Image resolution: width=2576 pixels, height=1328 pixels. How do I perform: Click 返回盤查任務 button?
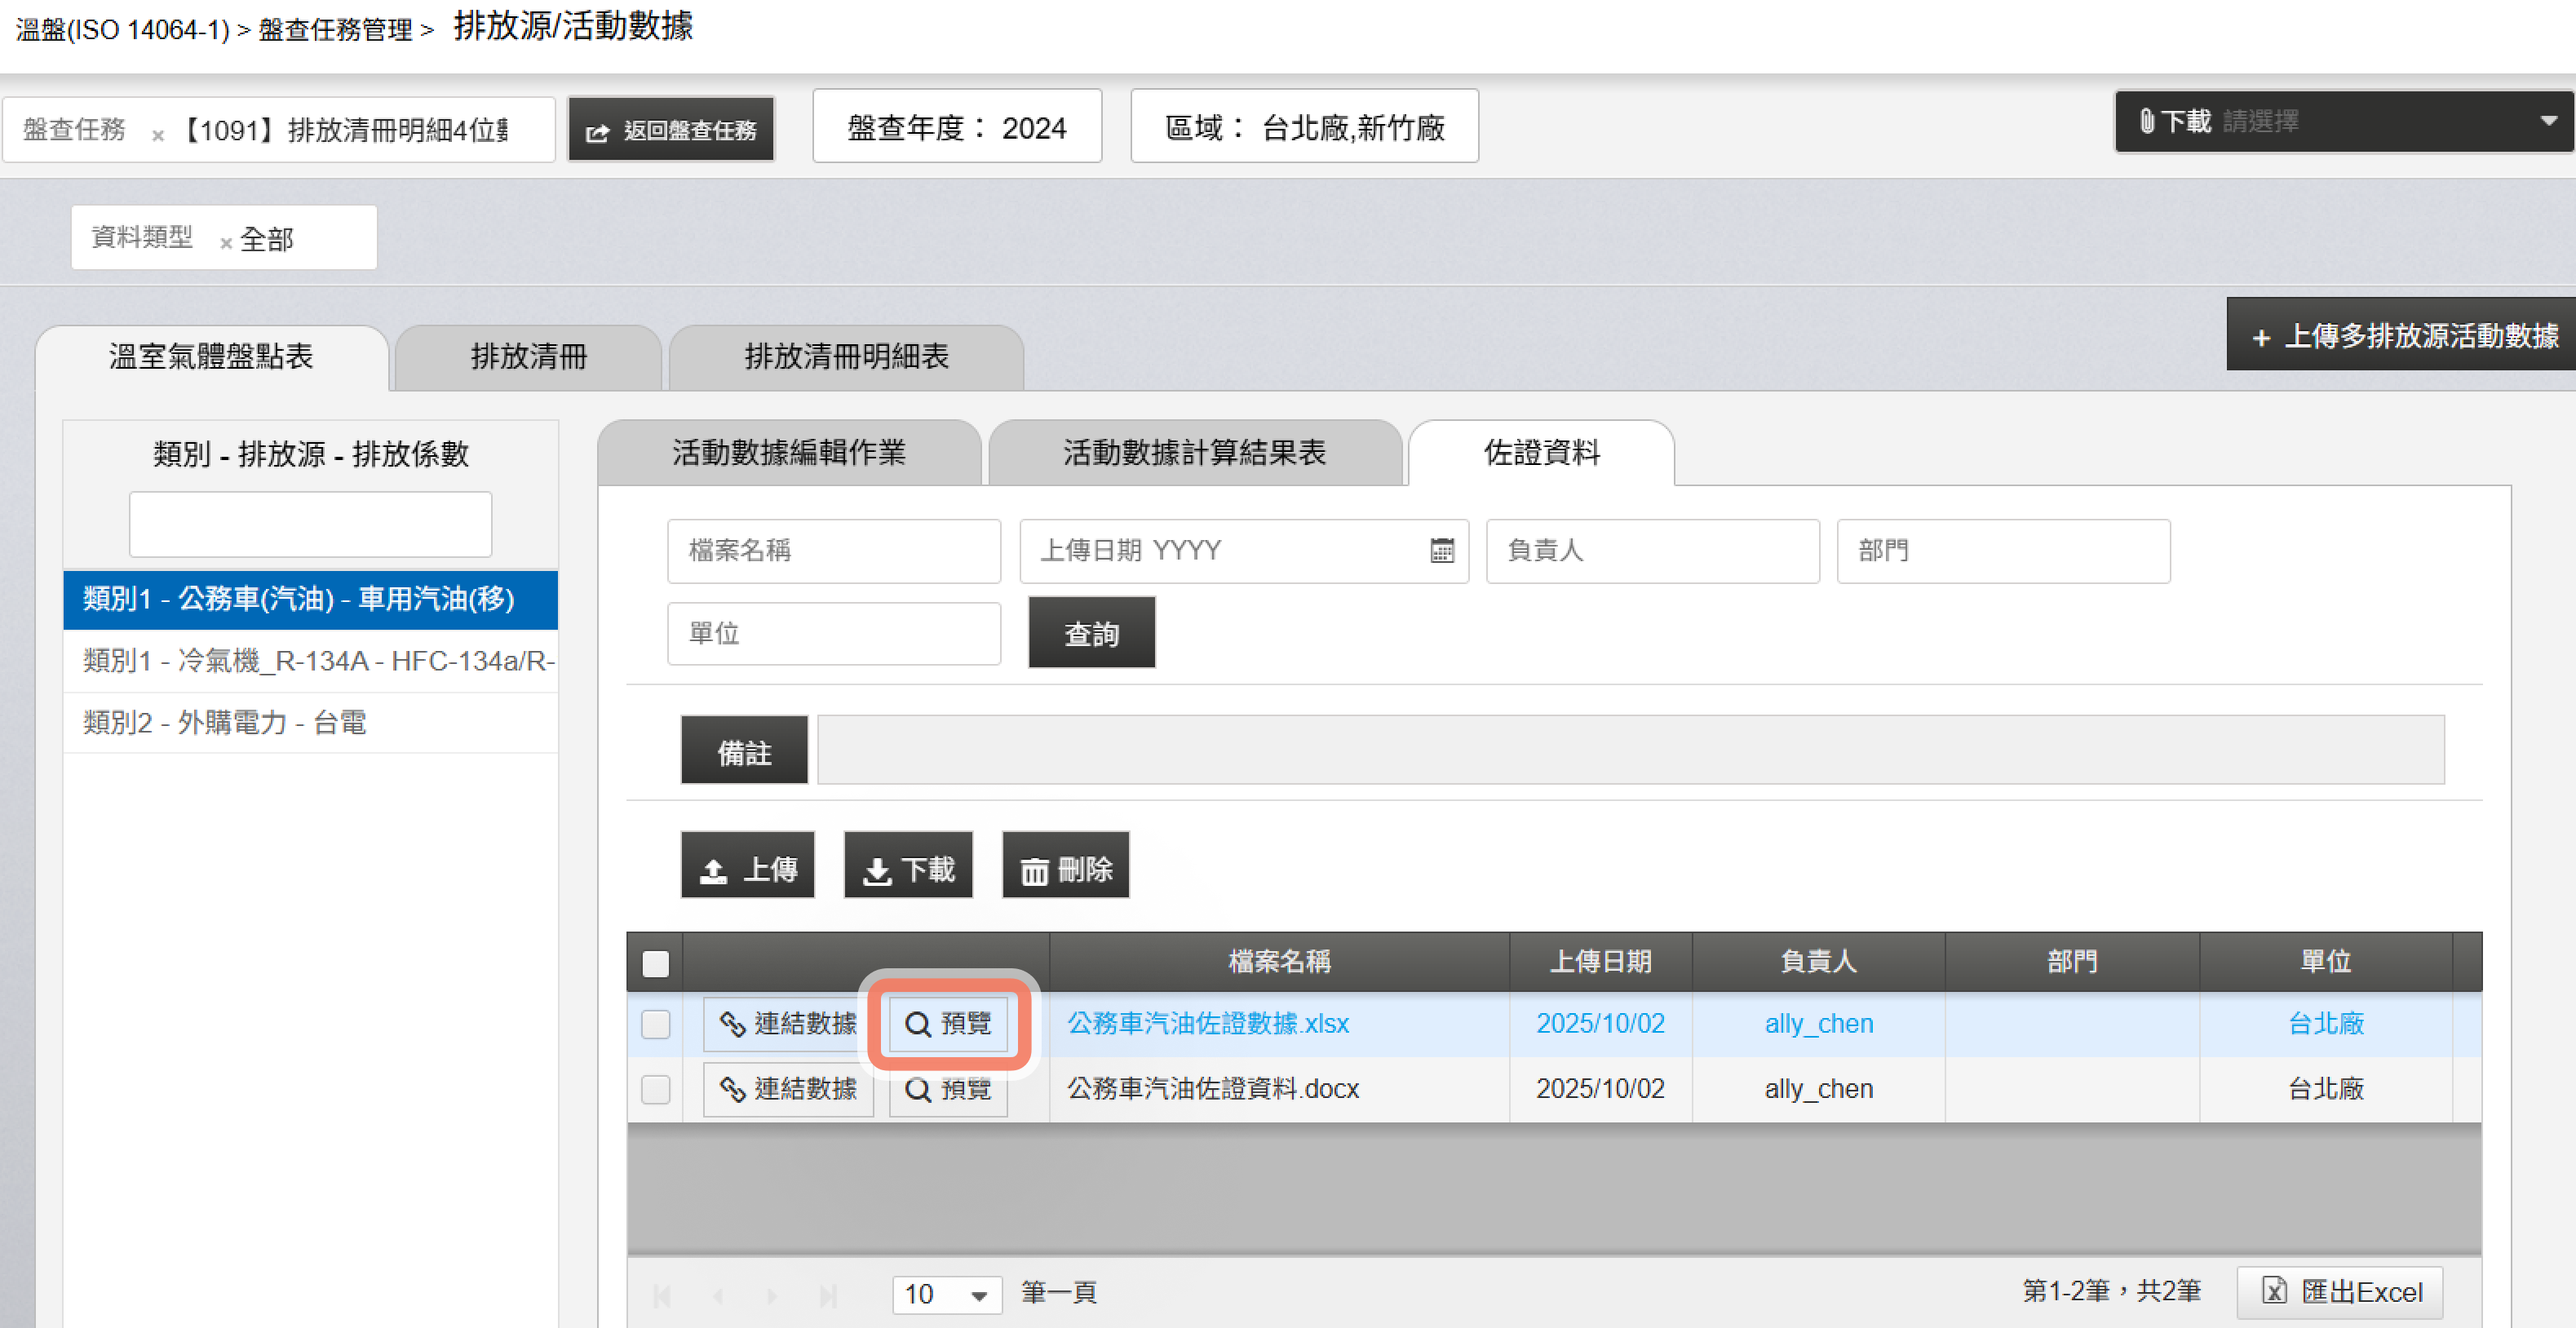pos(671,130)
